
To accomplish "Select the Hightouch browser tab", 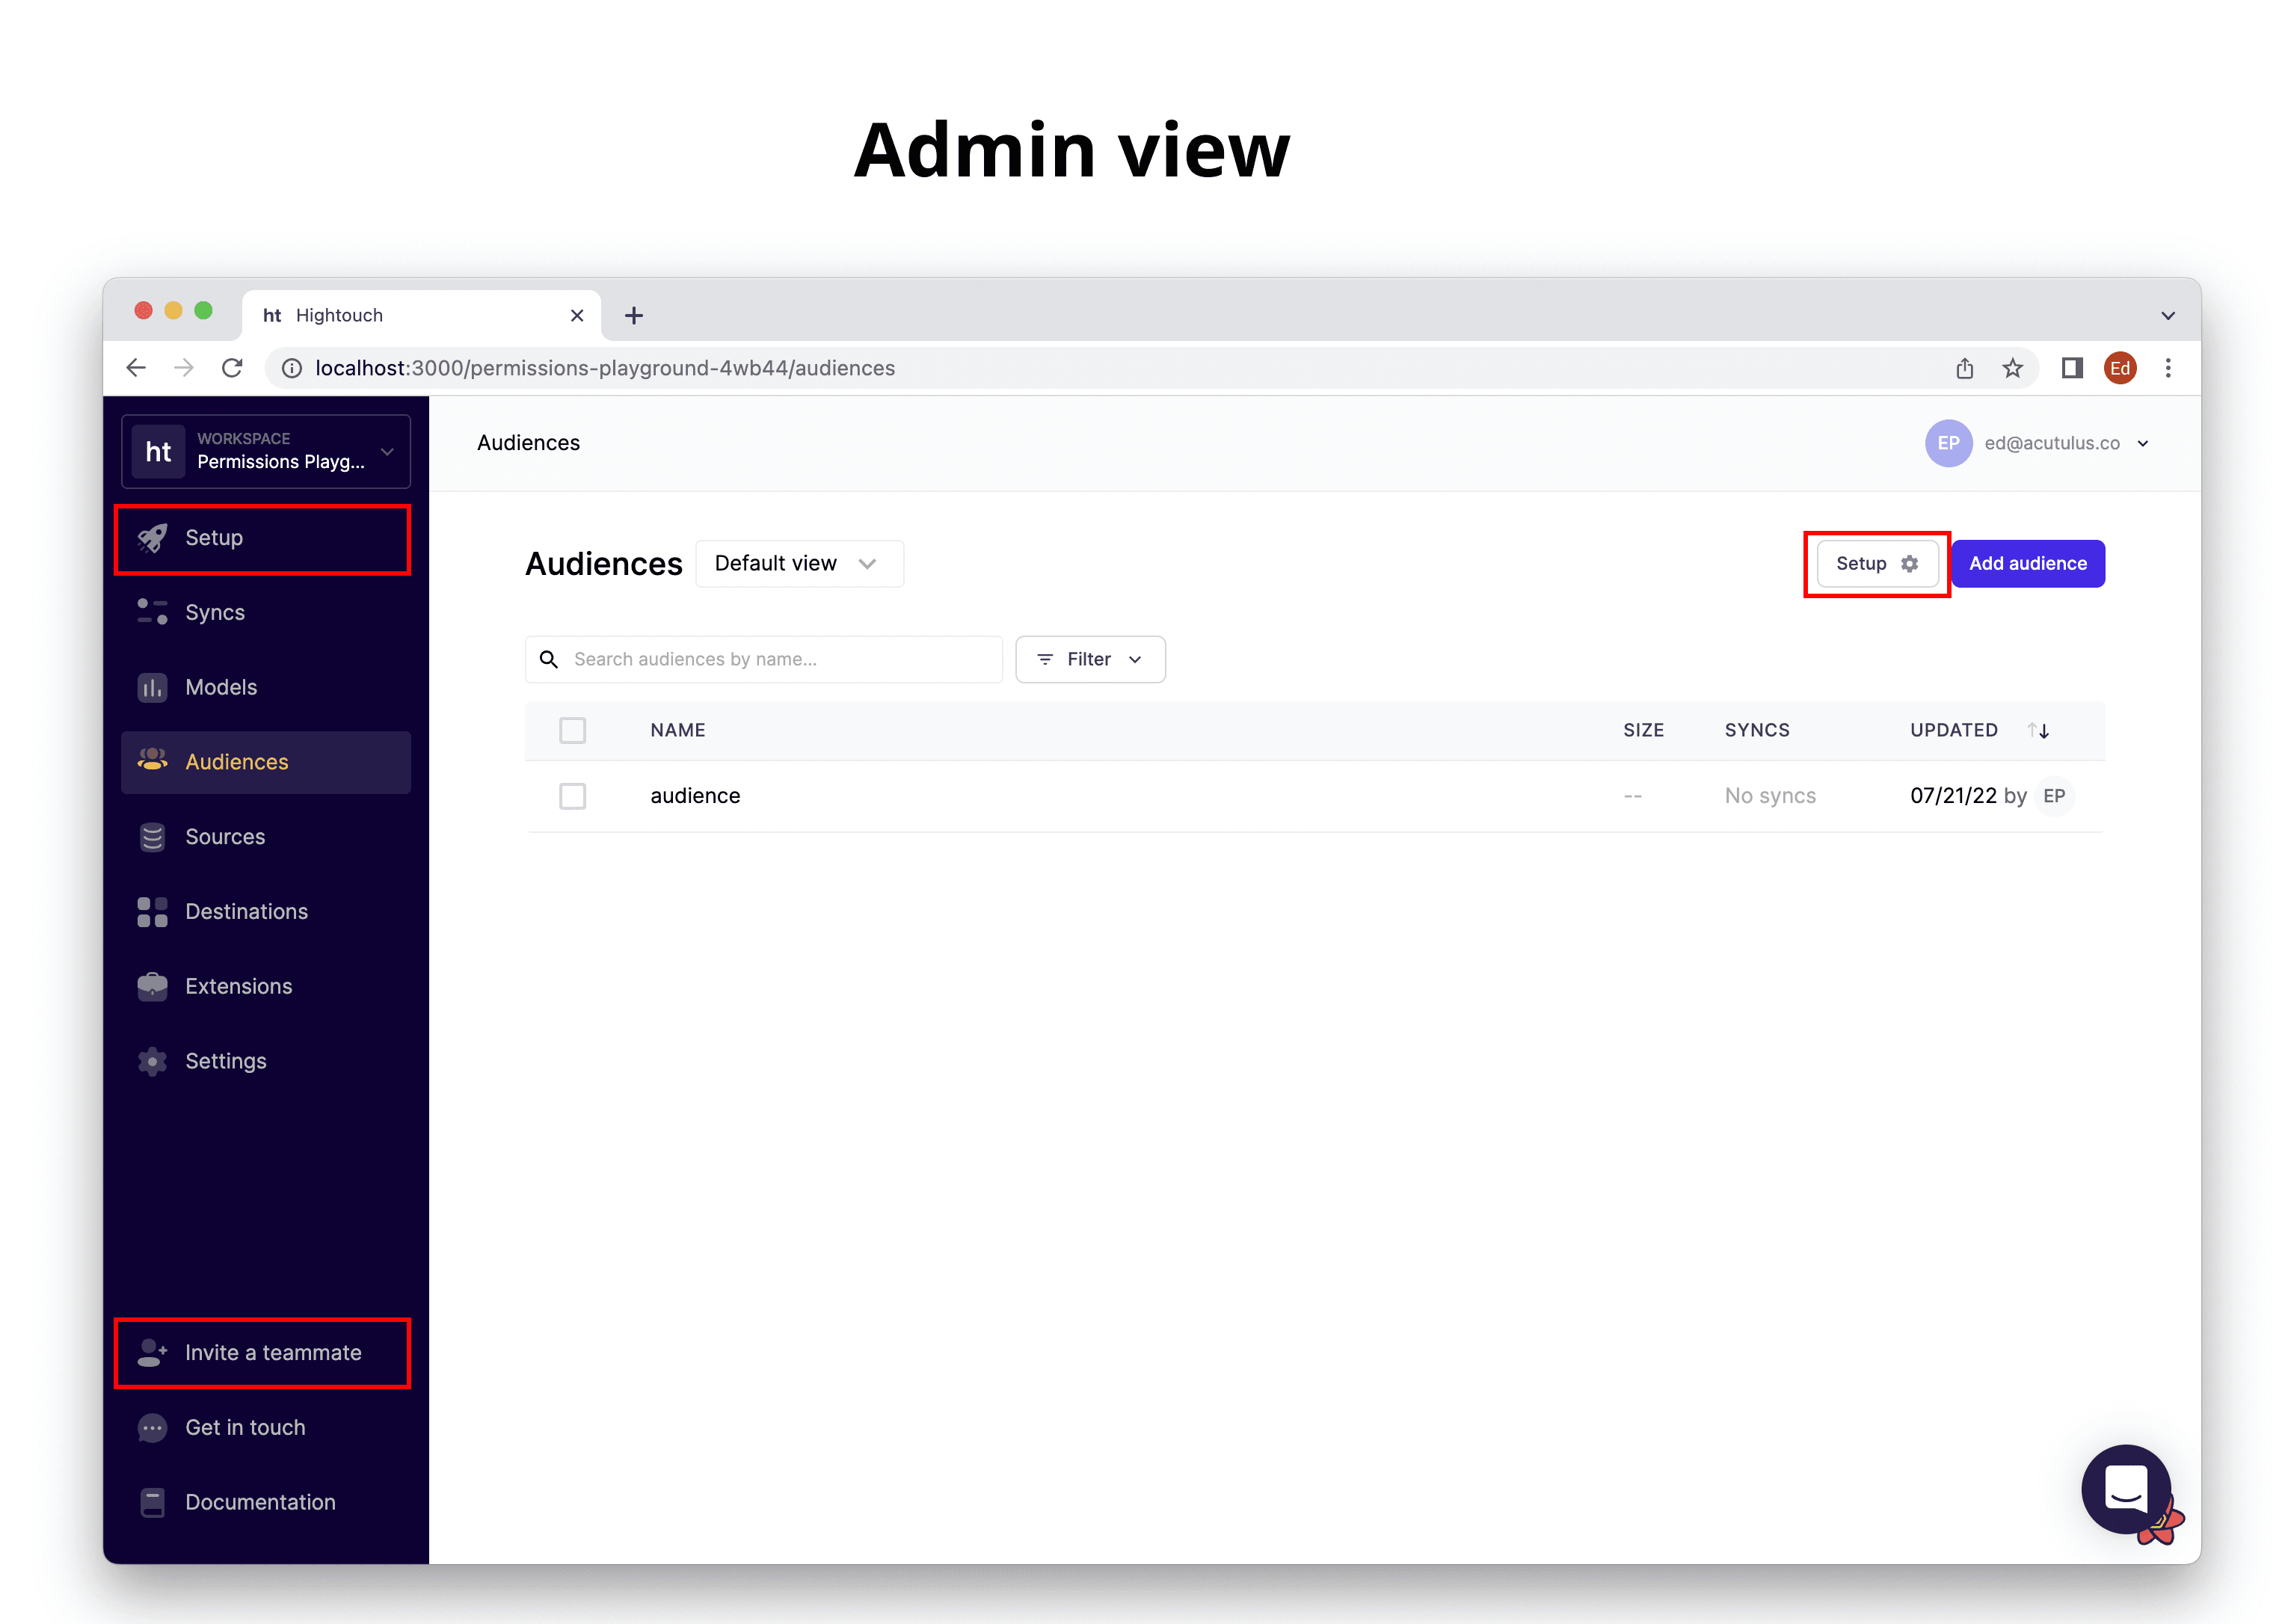I will point(340,315).
